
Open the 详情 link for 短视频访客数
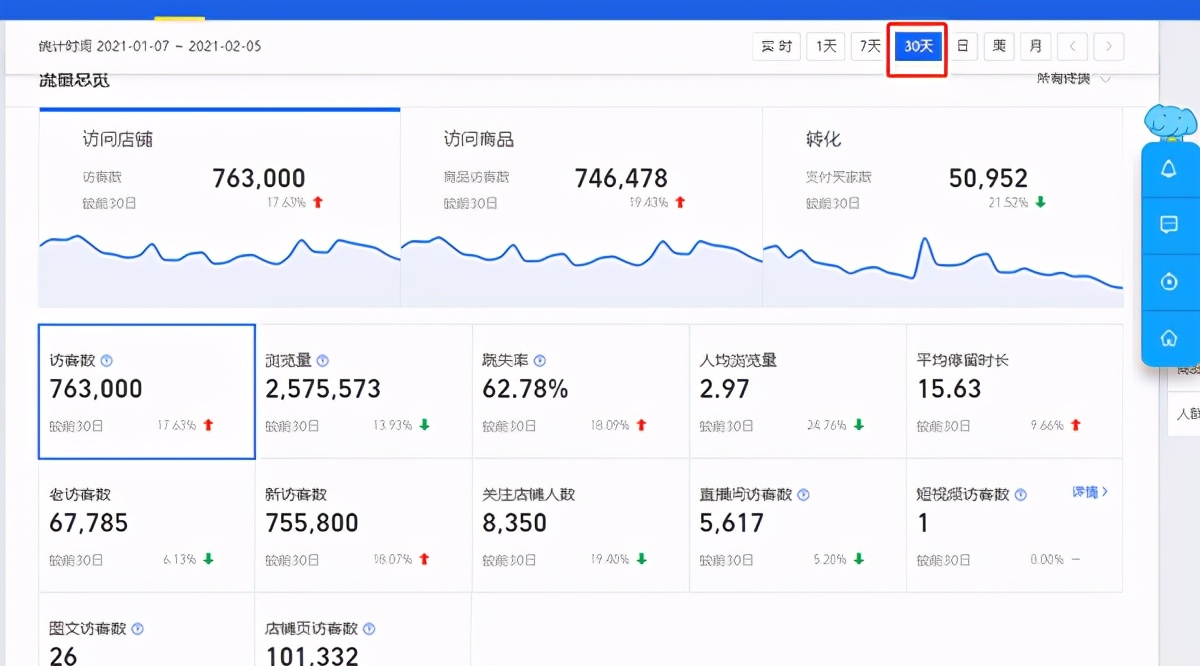(1090, 492)
